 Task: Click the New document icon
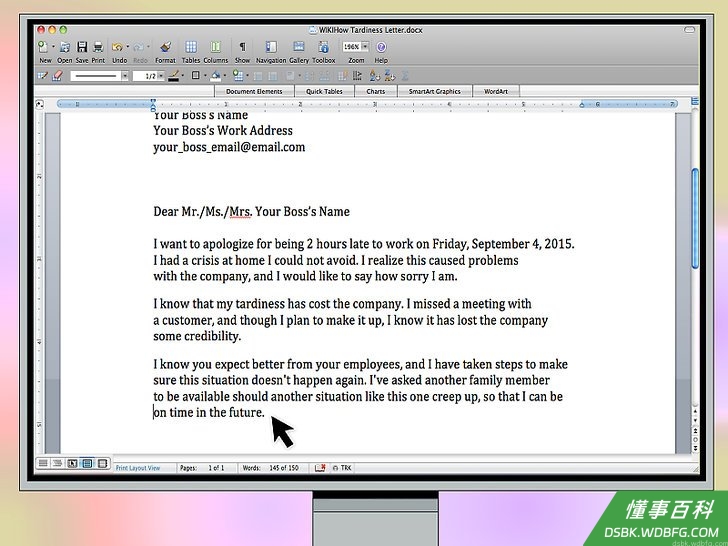(43, 47)
